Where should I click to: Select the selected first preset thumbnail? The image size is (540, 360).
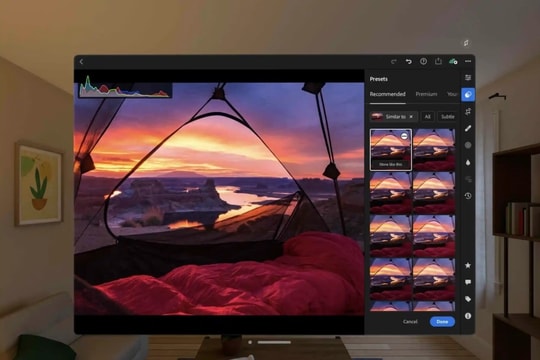point(391,150)
